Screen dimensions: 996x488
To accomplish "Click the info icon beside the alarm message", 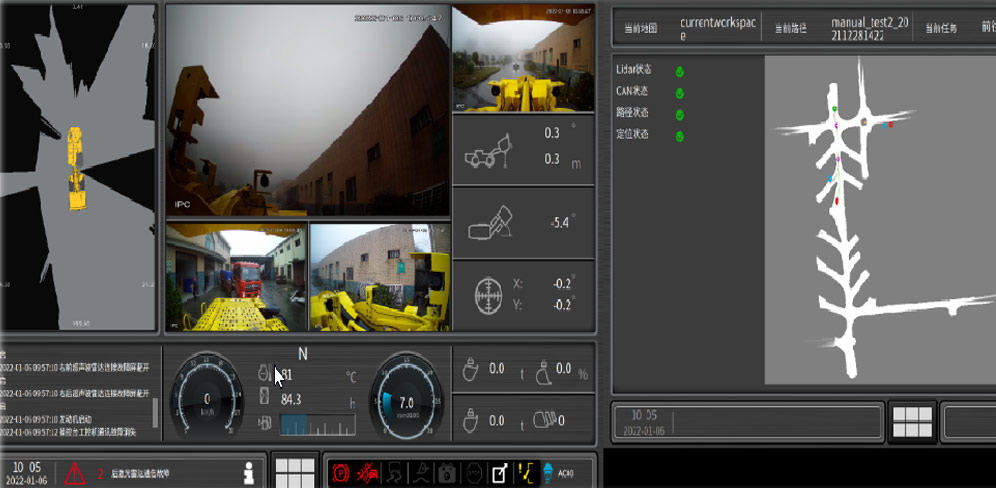I will click(x=249, y=472).
